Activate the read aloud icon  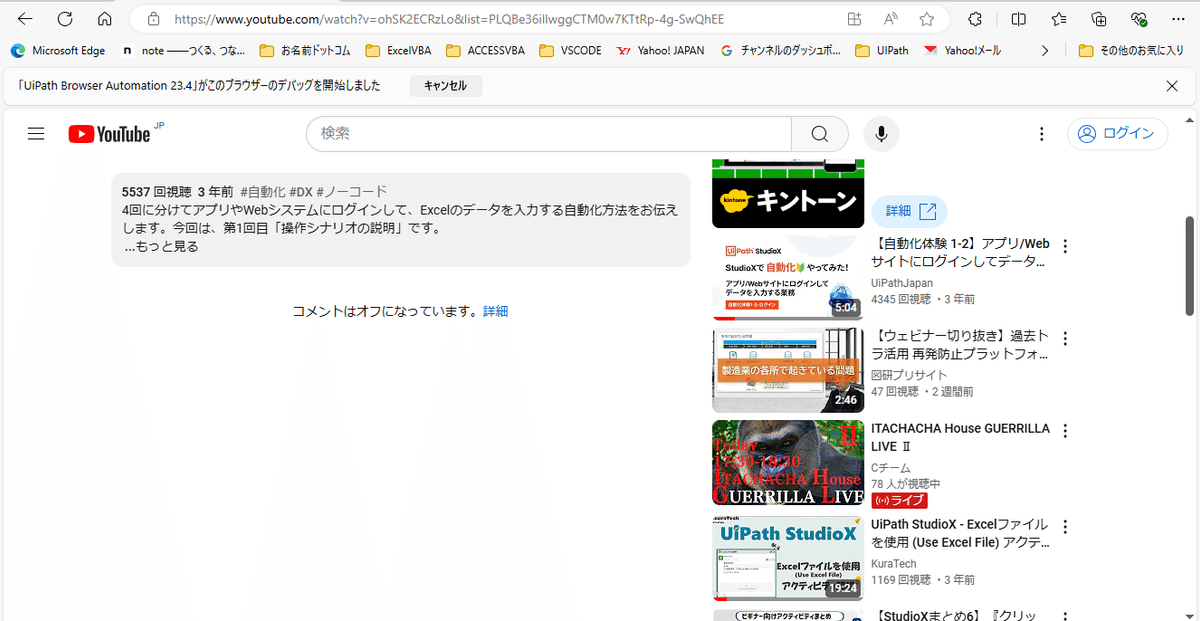[x=890, y=19]
